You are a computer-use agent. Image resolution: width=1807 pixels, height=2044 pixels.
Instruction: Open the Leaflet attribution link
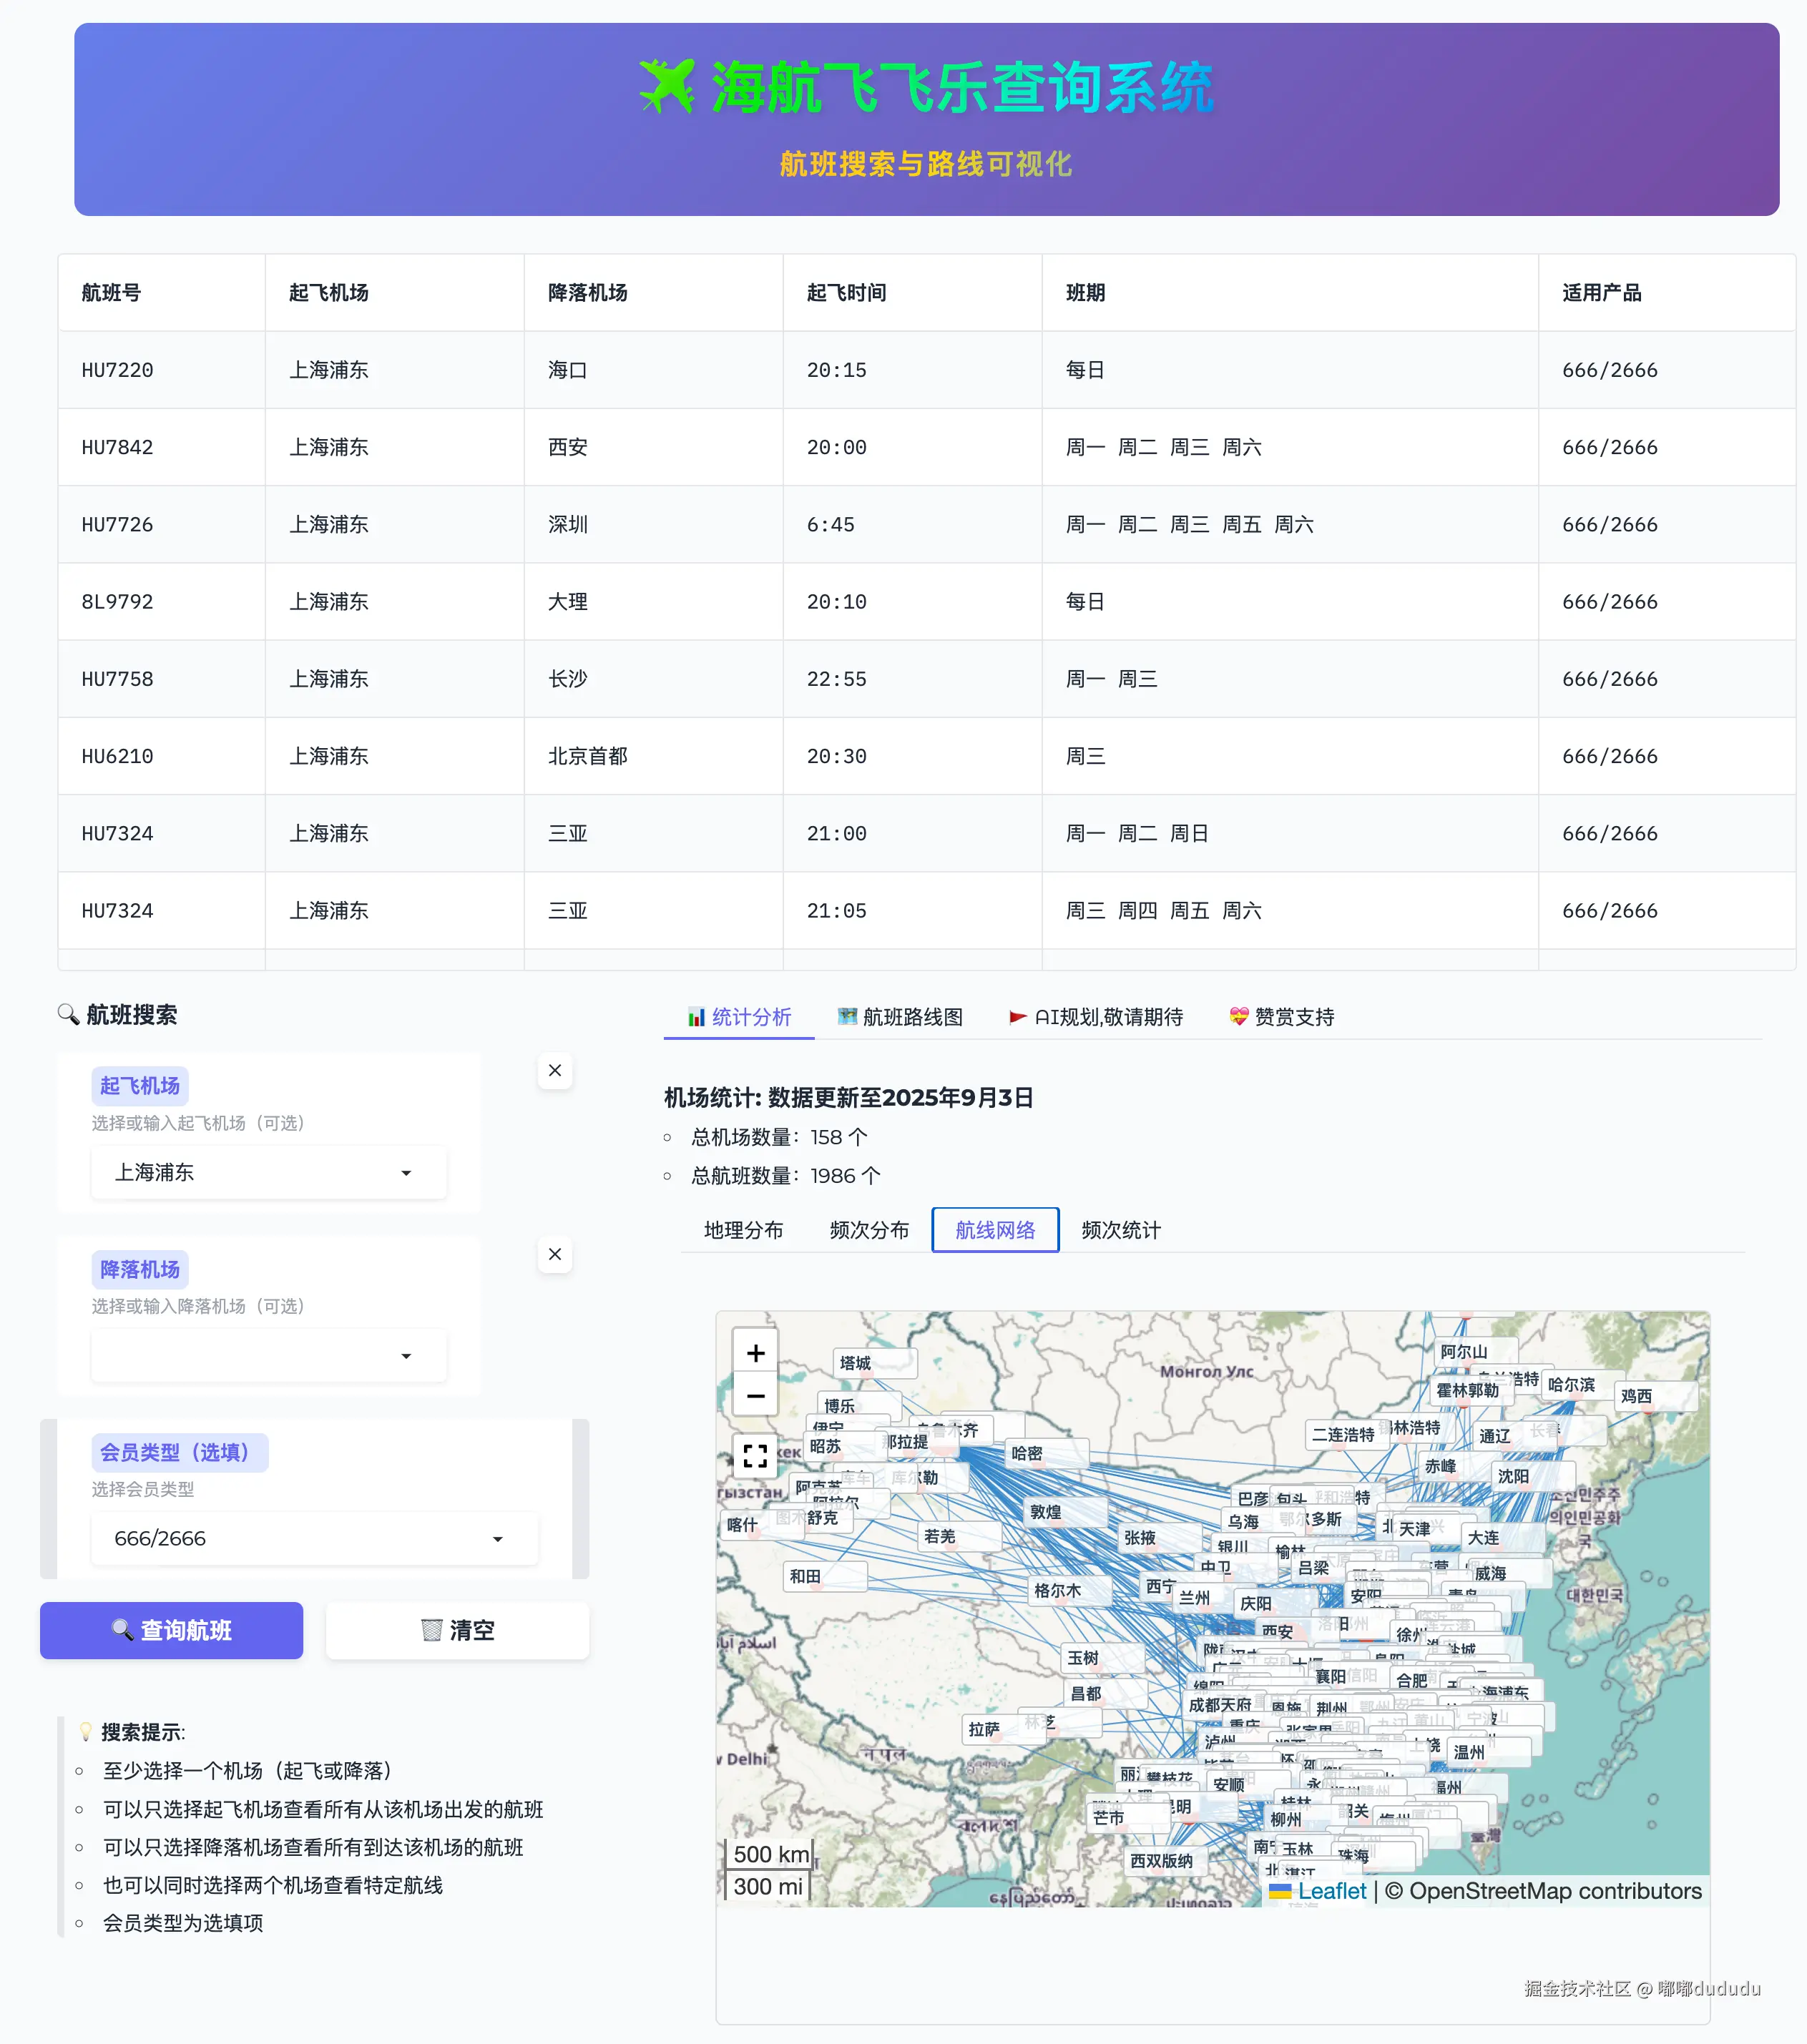(x=1331, y=1891)
